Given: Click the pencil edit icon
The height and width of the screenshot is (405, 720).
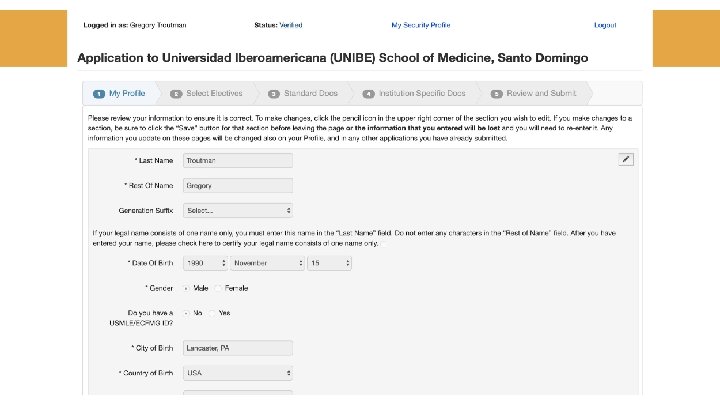Looking at the screenshot, I should (x=625, y=159).
